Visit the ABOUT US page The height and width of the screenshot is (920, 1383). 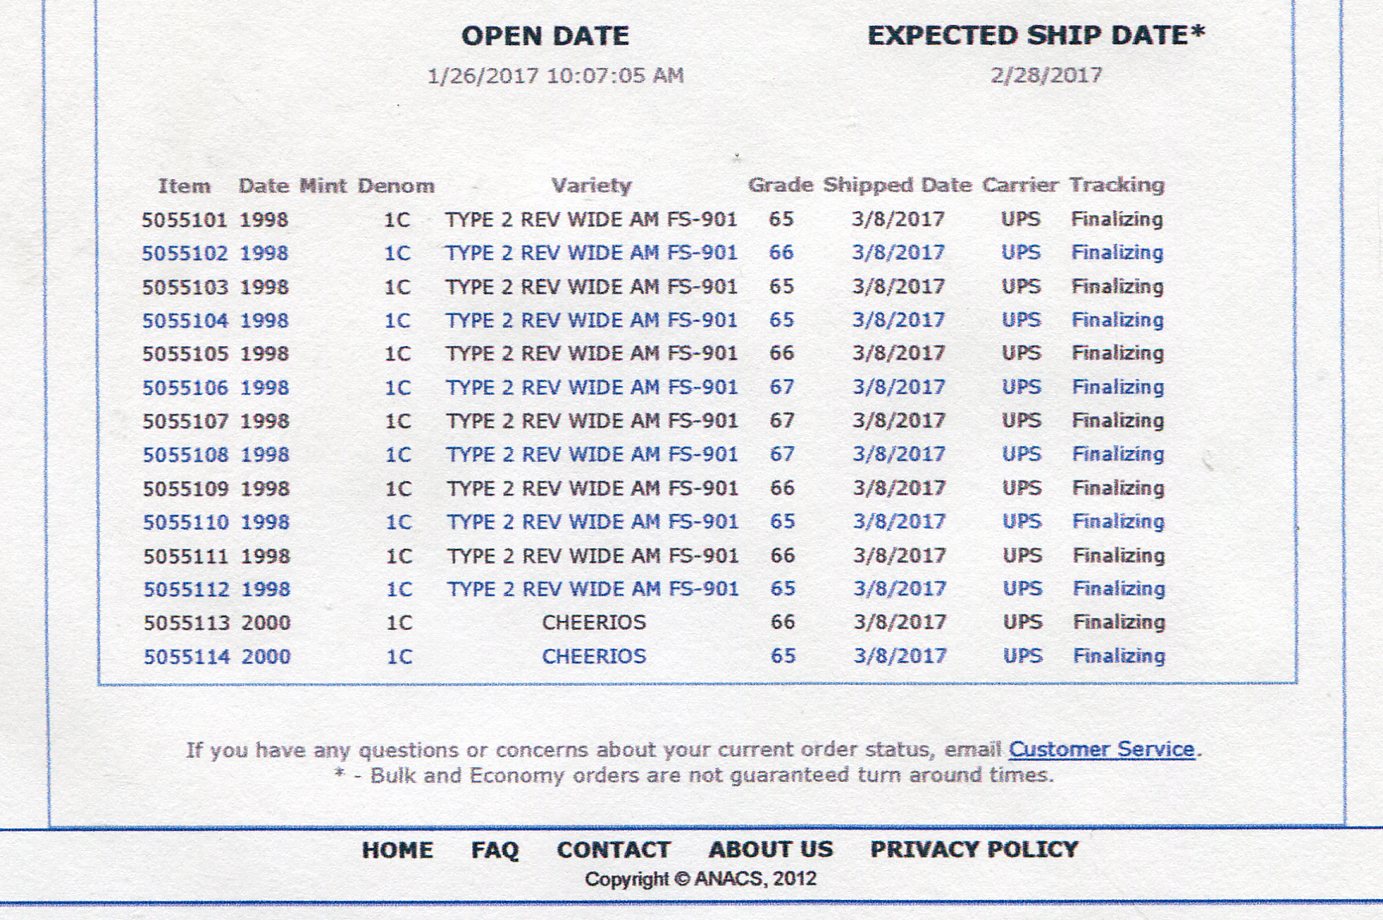point(770,850)
